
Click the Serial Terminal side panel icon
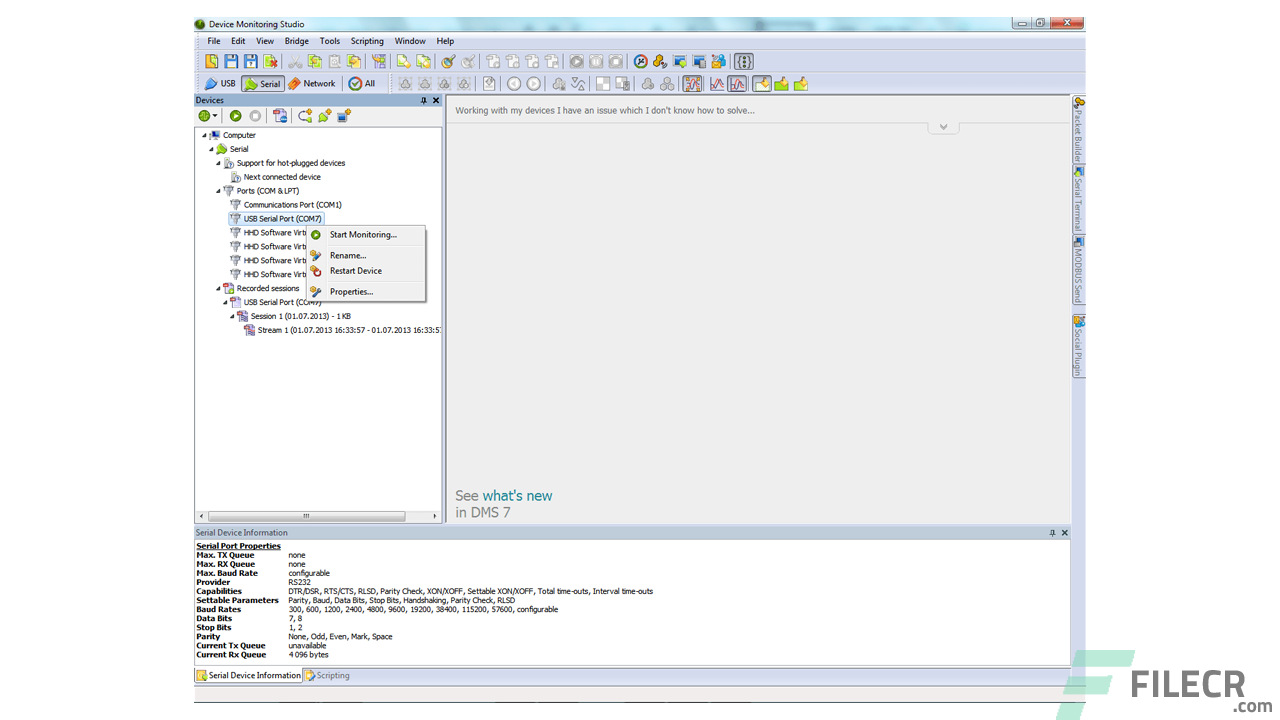click(x=1079, y=172)
